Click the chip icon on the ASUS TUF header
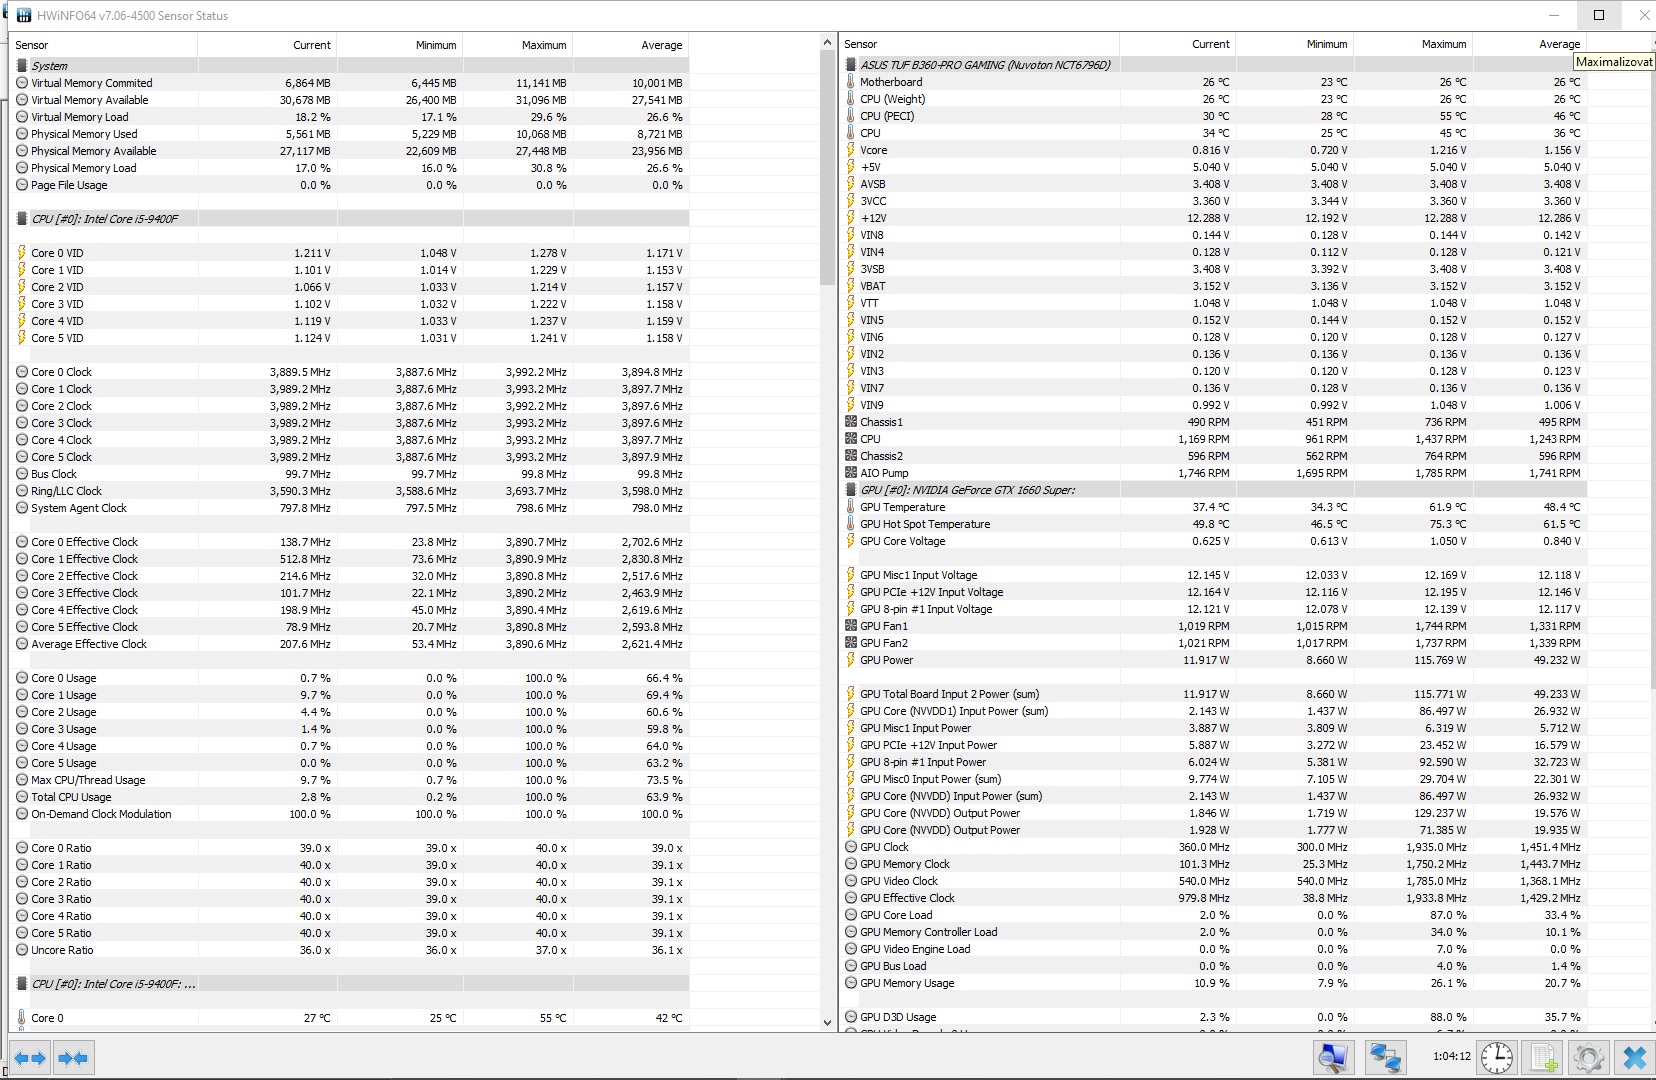Screen dimensions: 1656x1080 [851, 65]
